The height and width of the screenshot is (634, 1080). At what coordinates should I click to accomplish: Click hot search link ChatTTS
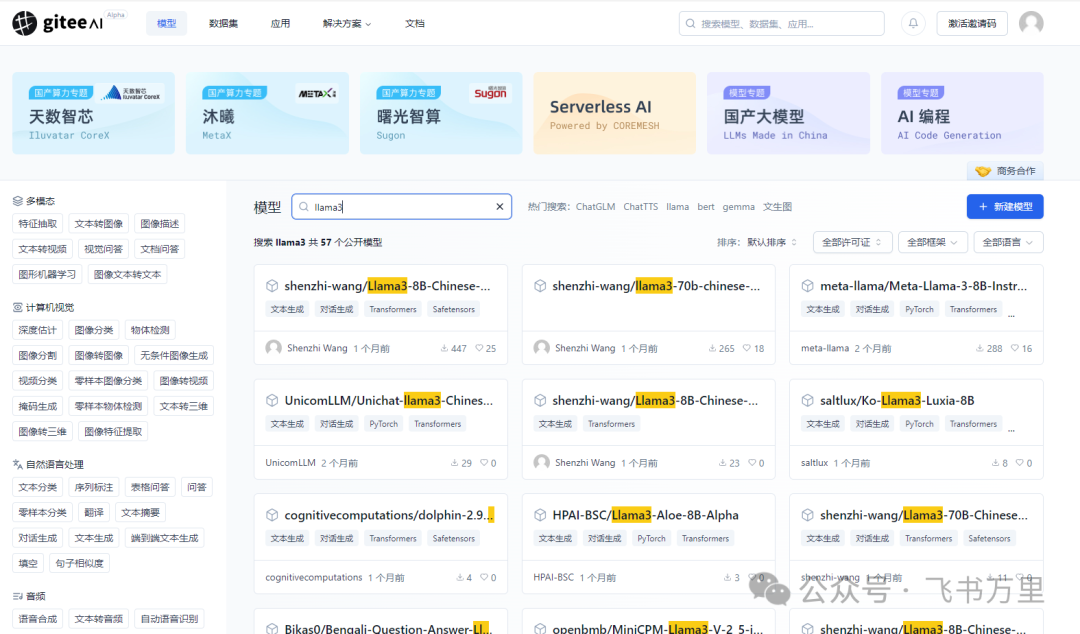pyautogui.click(x=641, y=207)
